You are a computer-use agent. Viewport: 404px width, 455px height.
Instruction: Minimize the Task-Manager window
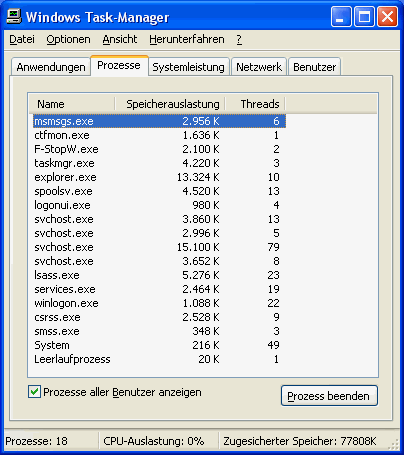(341, 16)
